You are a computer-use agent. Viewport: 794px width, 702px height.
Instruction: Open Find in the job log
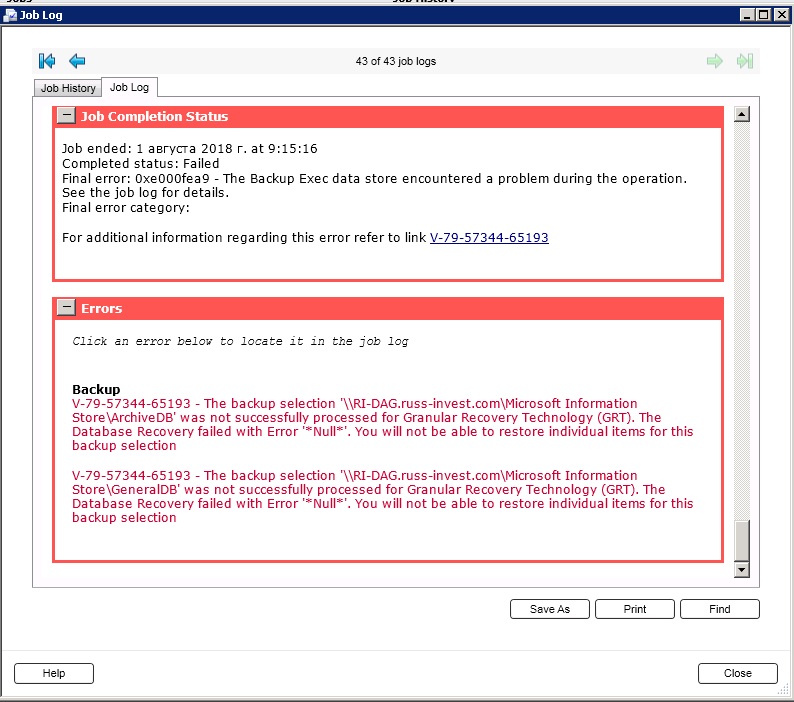point(720,609)
